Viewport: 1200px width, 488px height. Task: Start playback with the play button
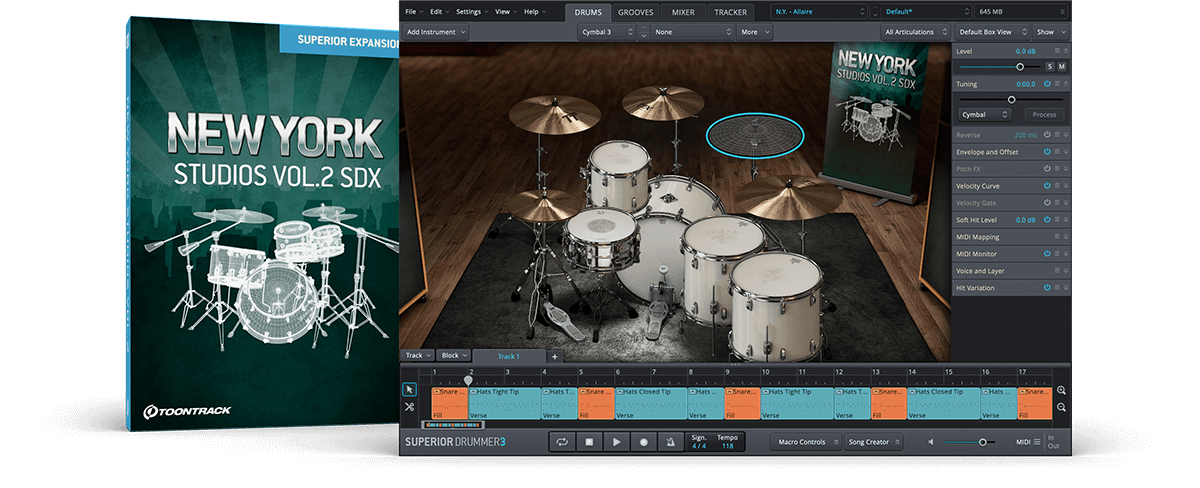[616, 442]
